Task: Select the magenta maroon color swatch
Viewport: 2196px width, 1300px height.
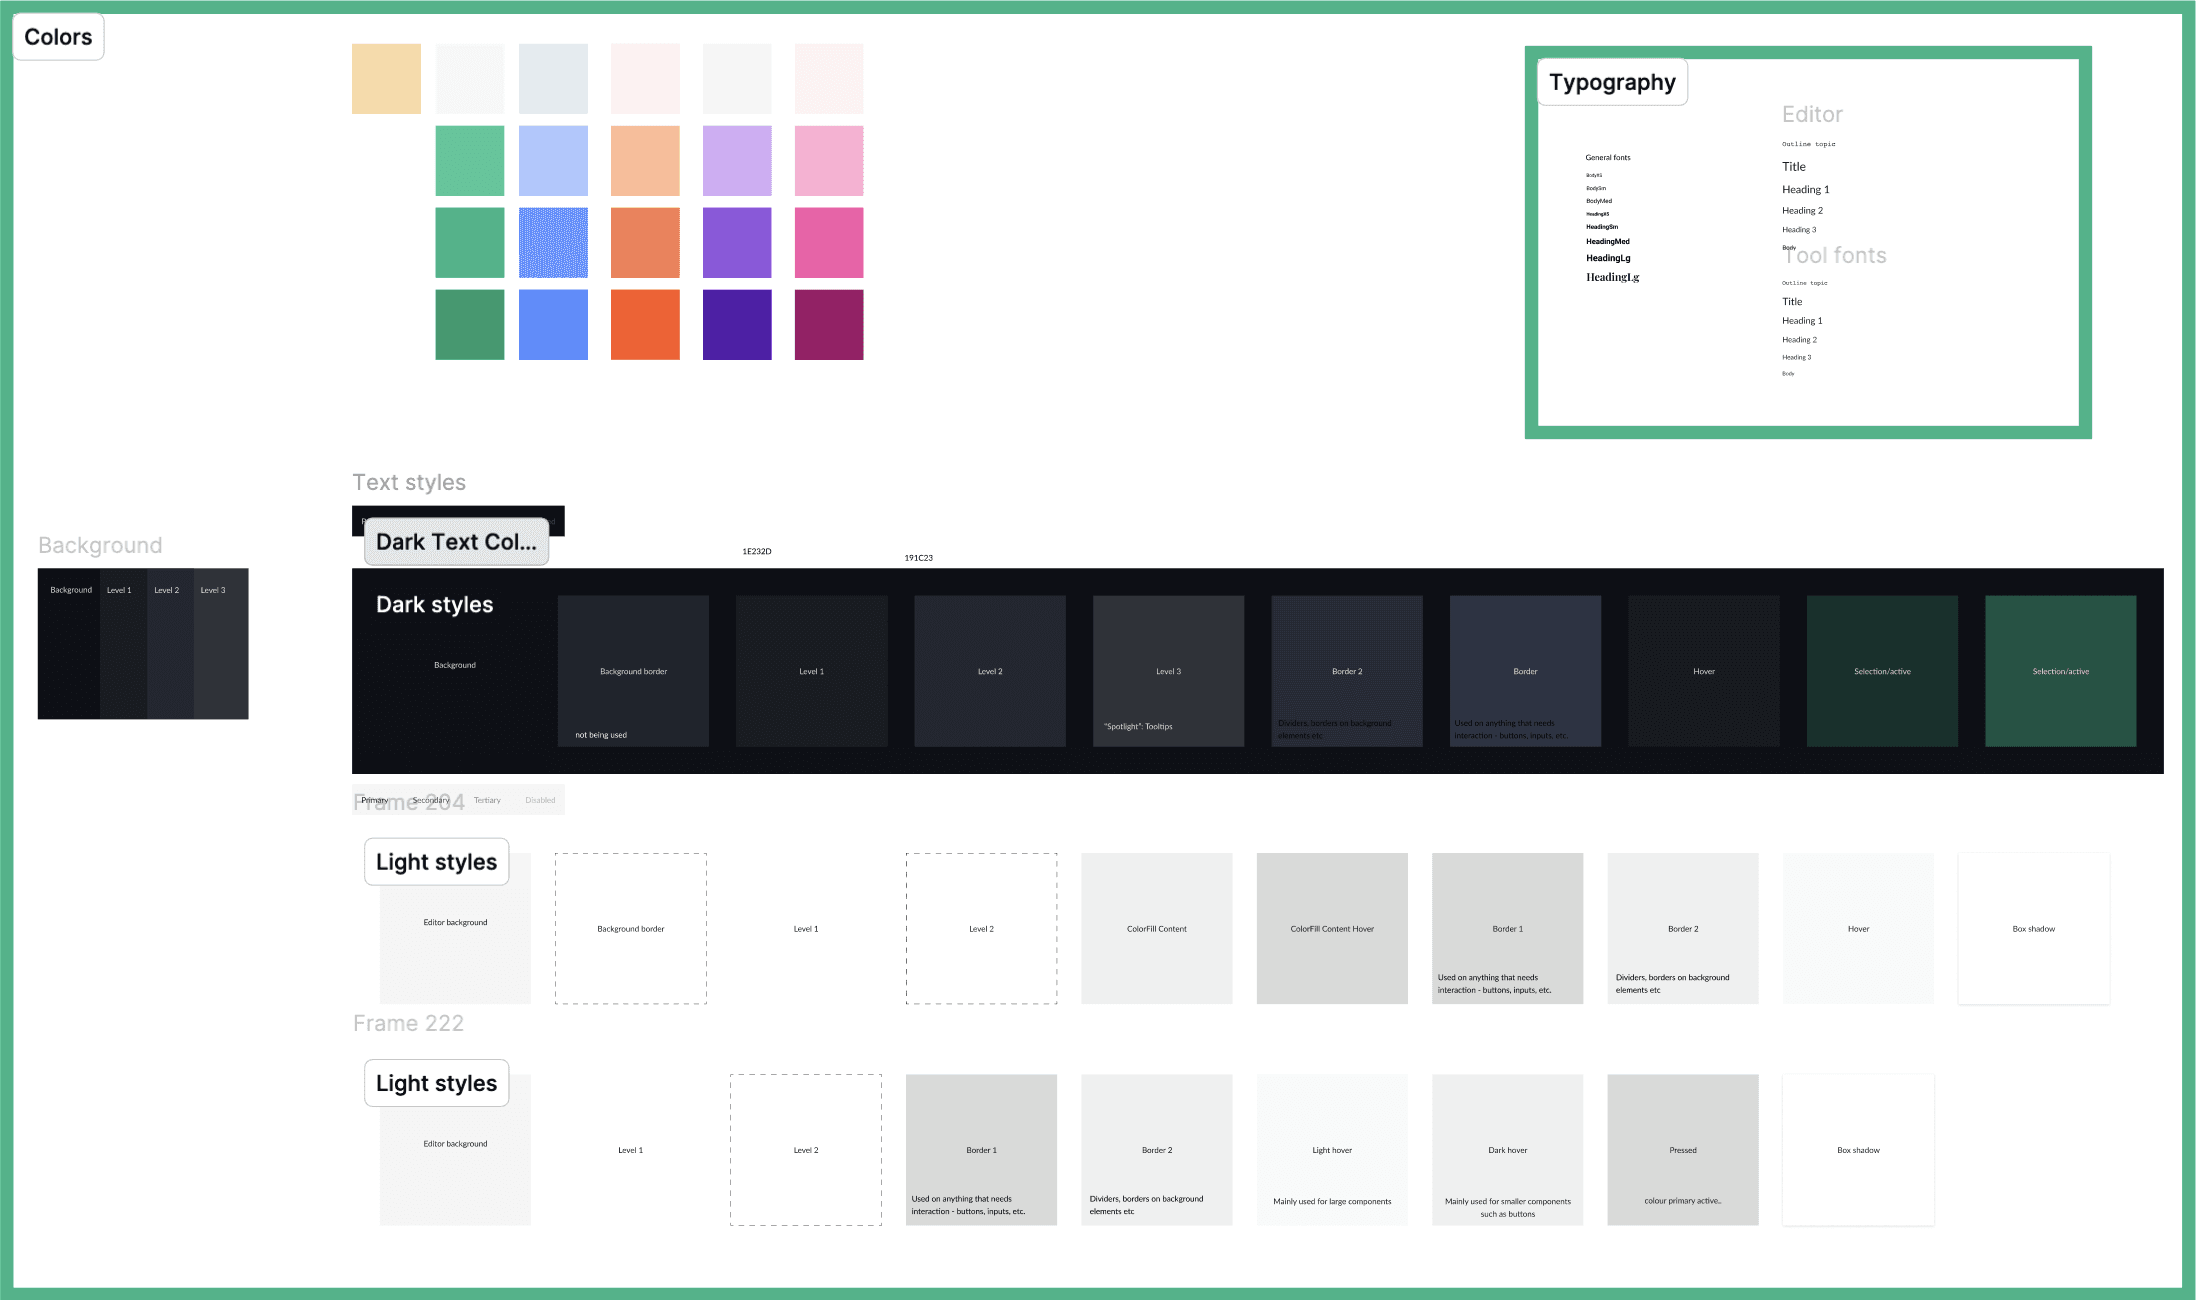Action: [x=829, y=324]
